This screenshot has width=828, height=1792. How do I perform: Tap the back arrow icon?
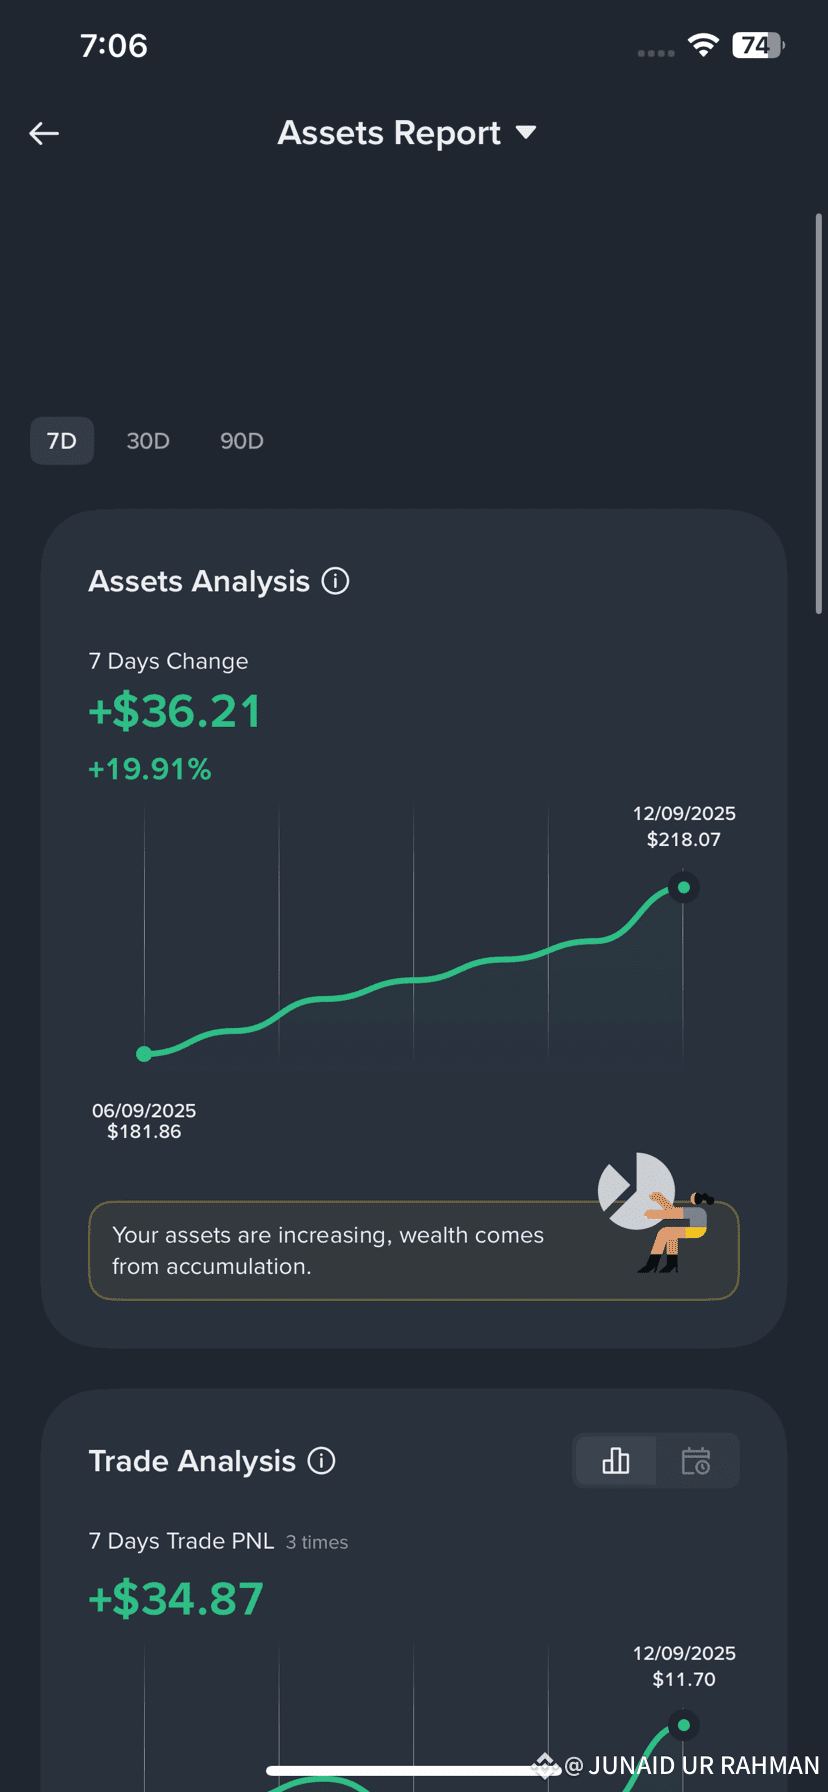[44, 133]
